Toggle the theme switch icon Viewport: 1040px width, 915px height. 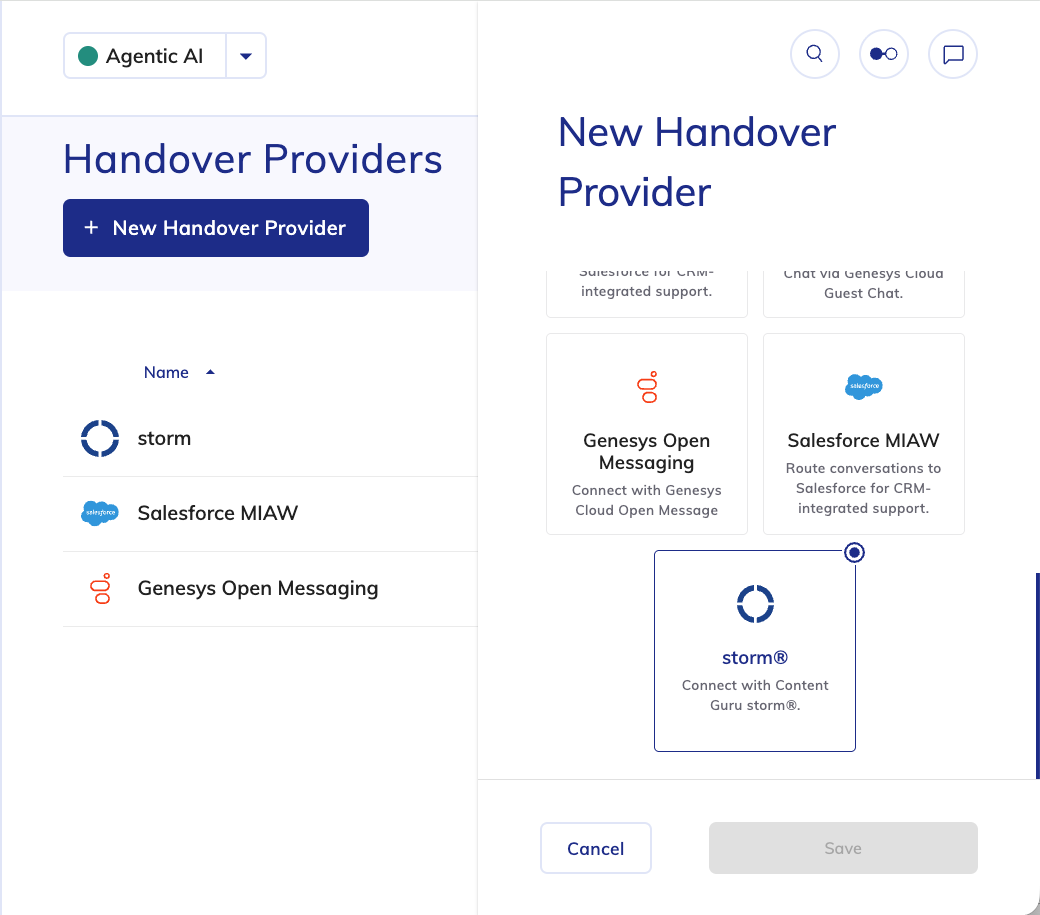coord(883,54)
